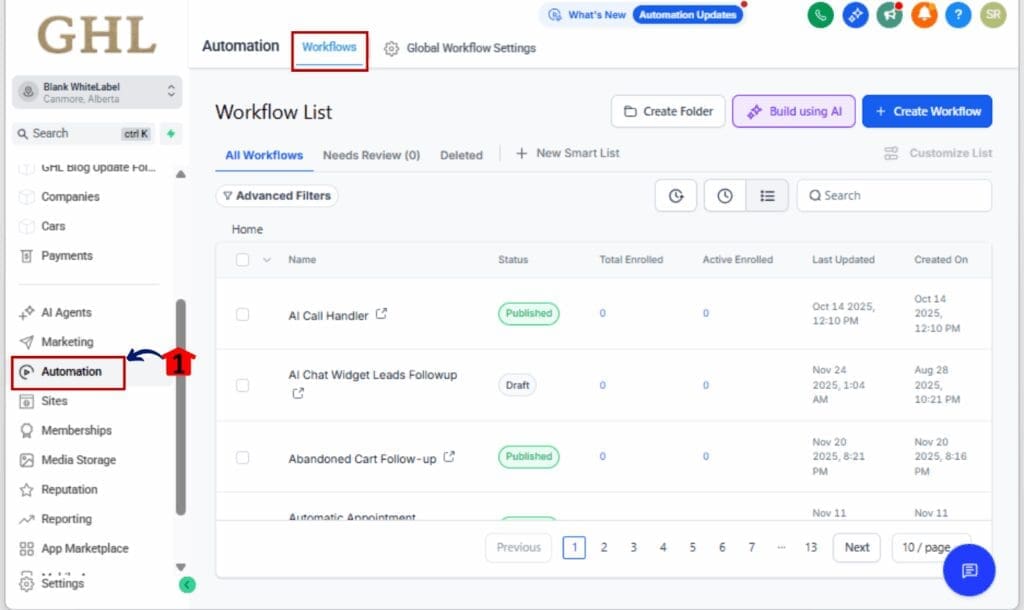Click the sidebar scrollbar thumb

[x=181, y=407]
